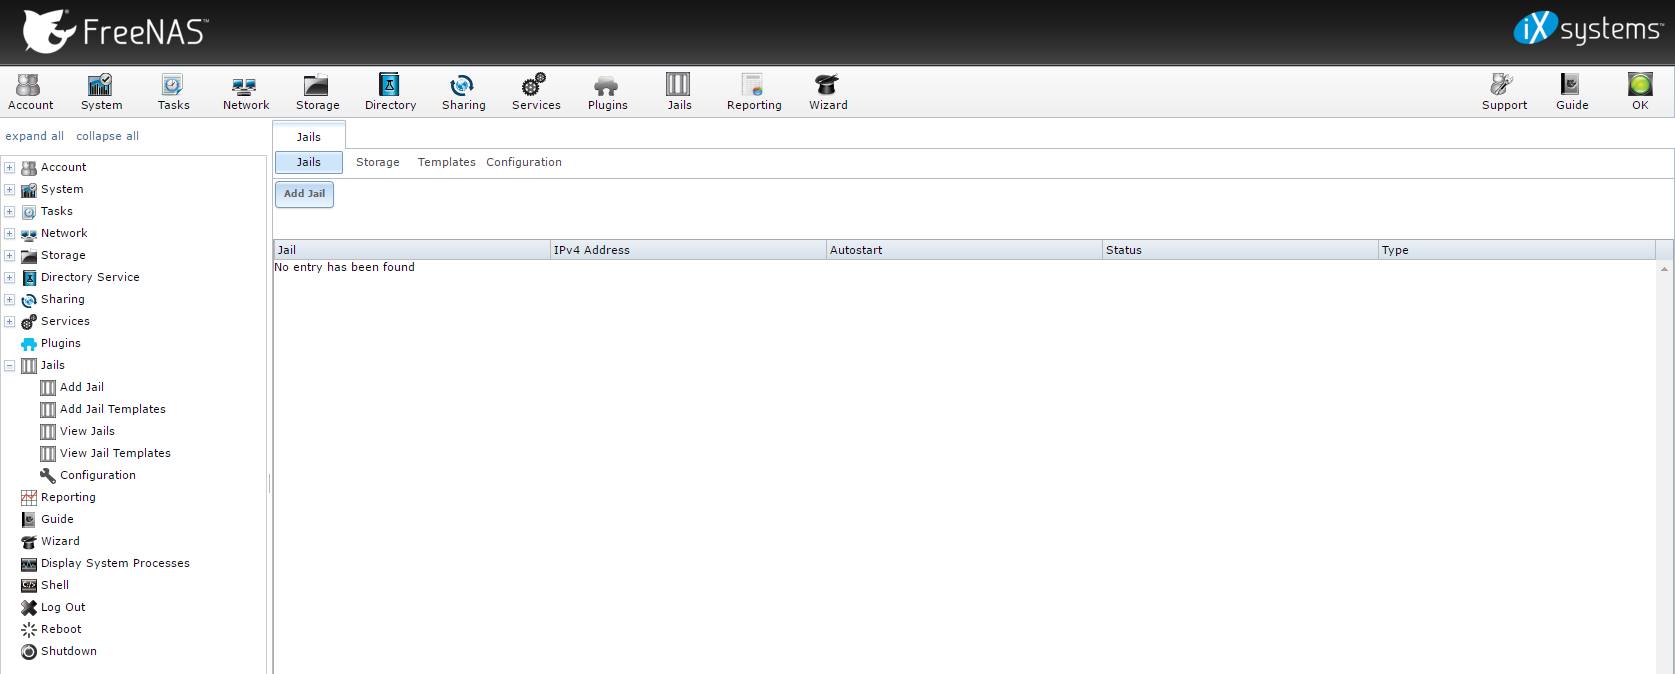Open Sharing in the top toolbar
Image resolution: width=1675 pixels, height=674 pixels.
pos(463,92)
